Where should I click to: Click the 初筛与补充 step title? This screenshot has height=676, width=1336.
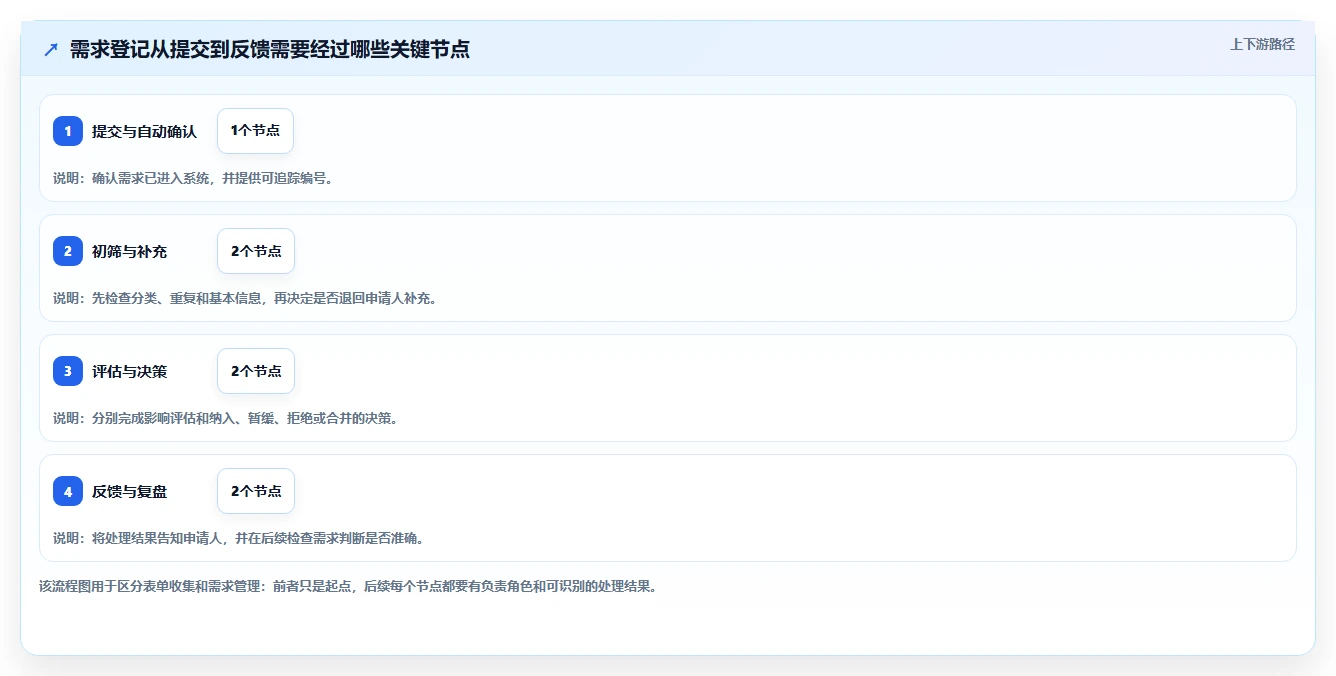pyautogui.click(x=129, y=251)
